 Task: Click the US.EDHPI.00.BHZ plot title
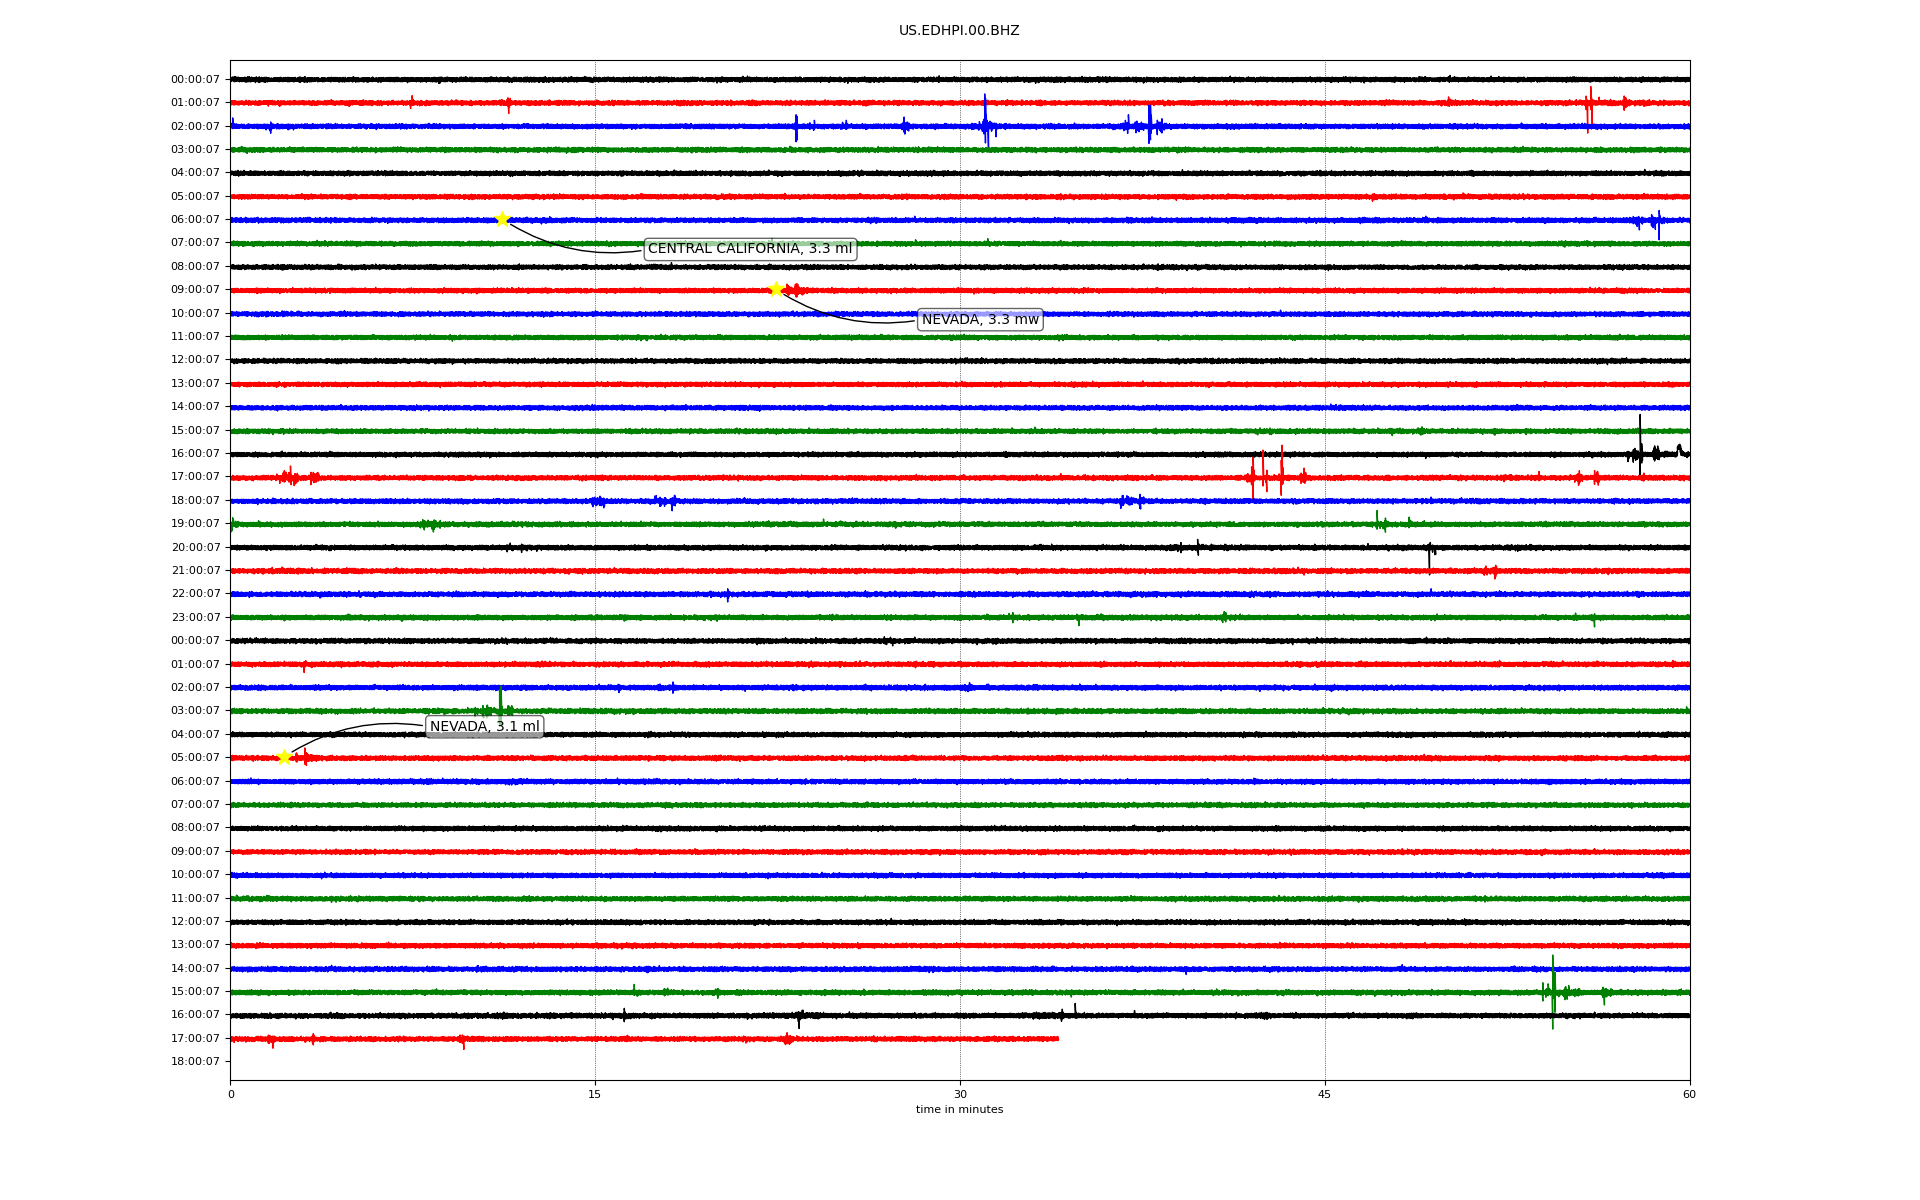tap(959, 31)
